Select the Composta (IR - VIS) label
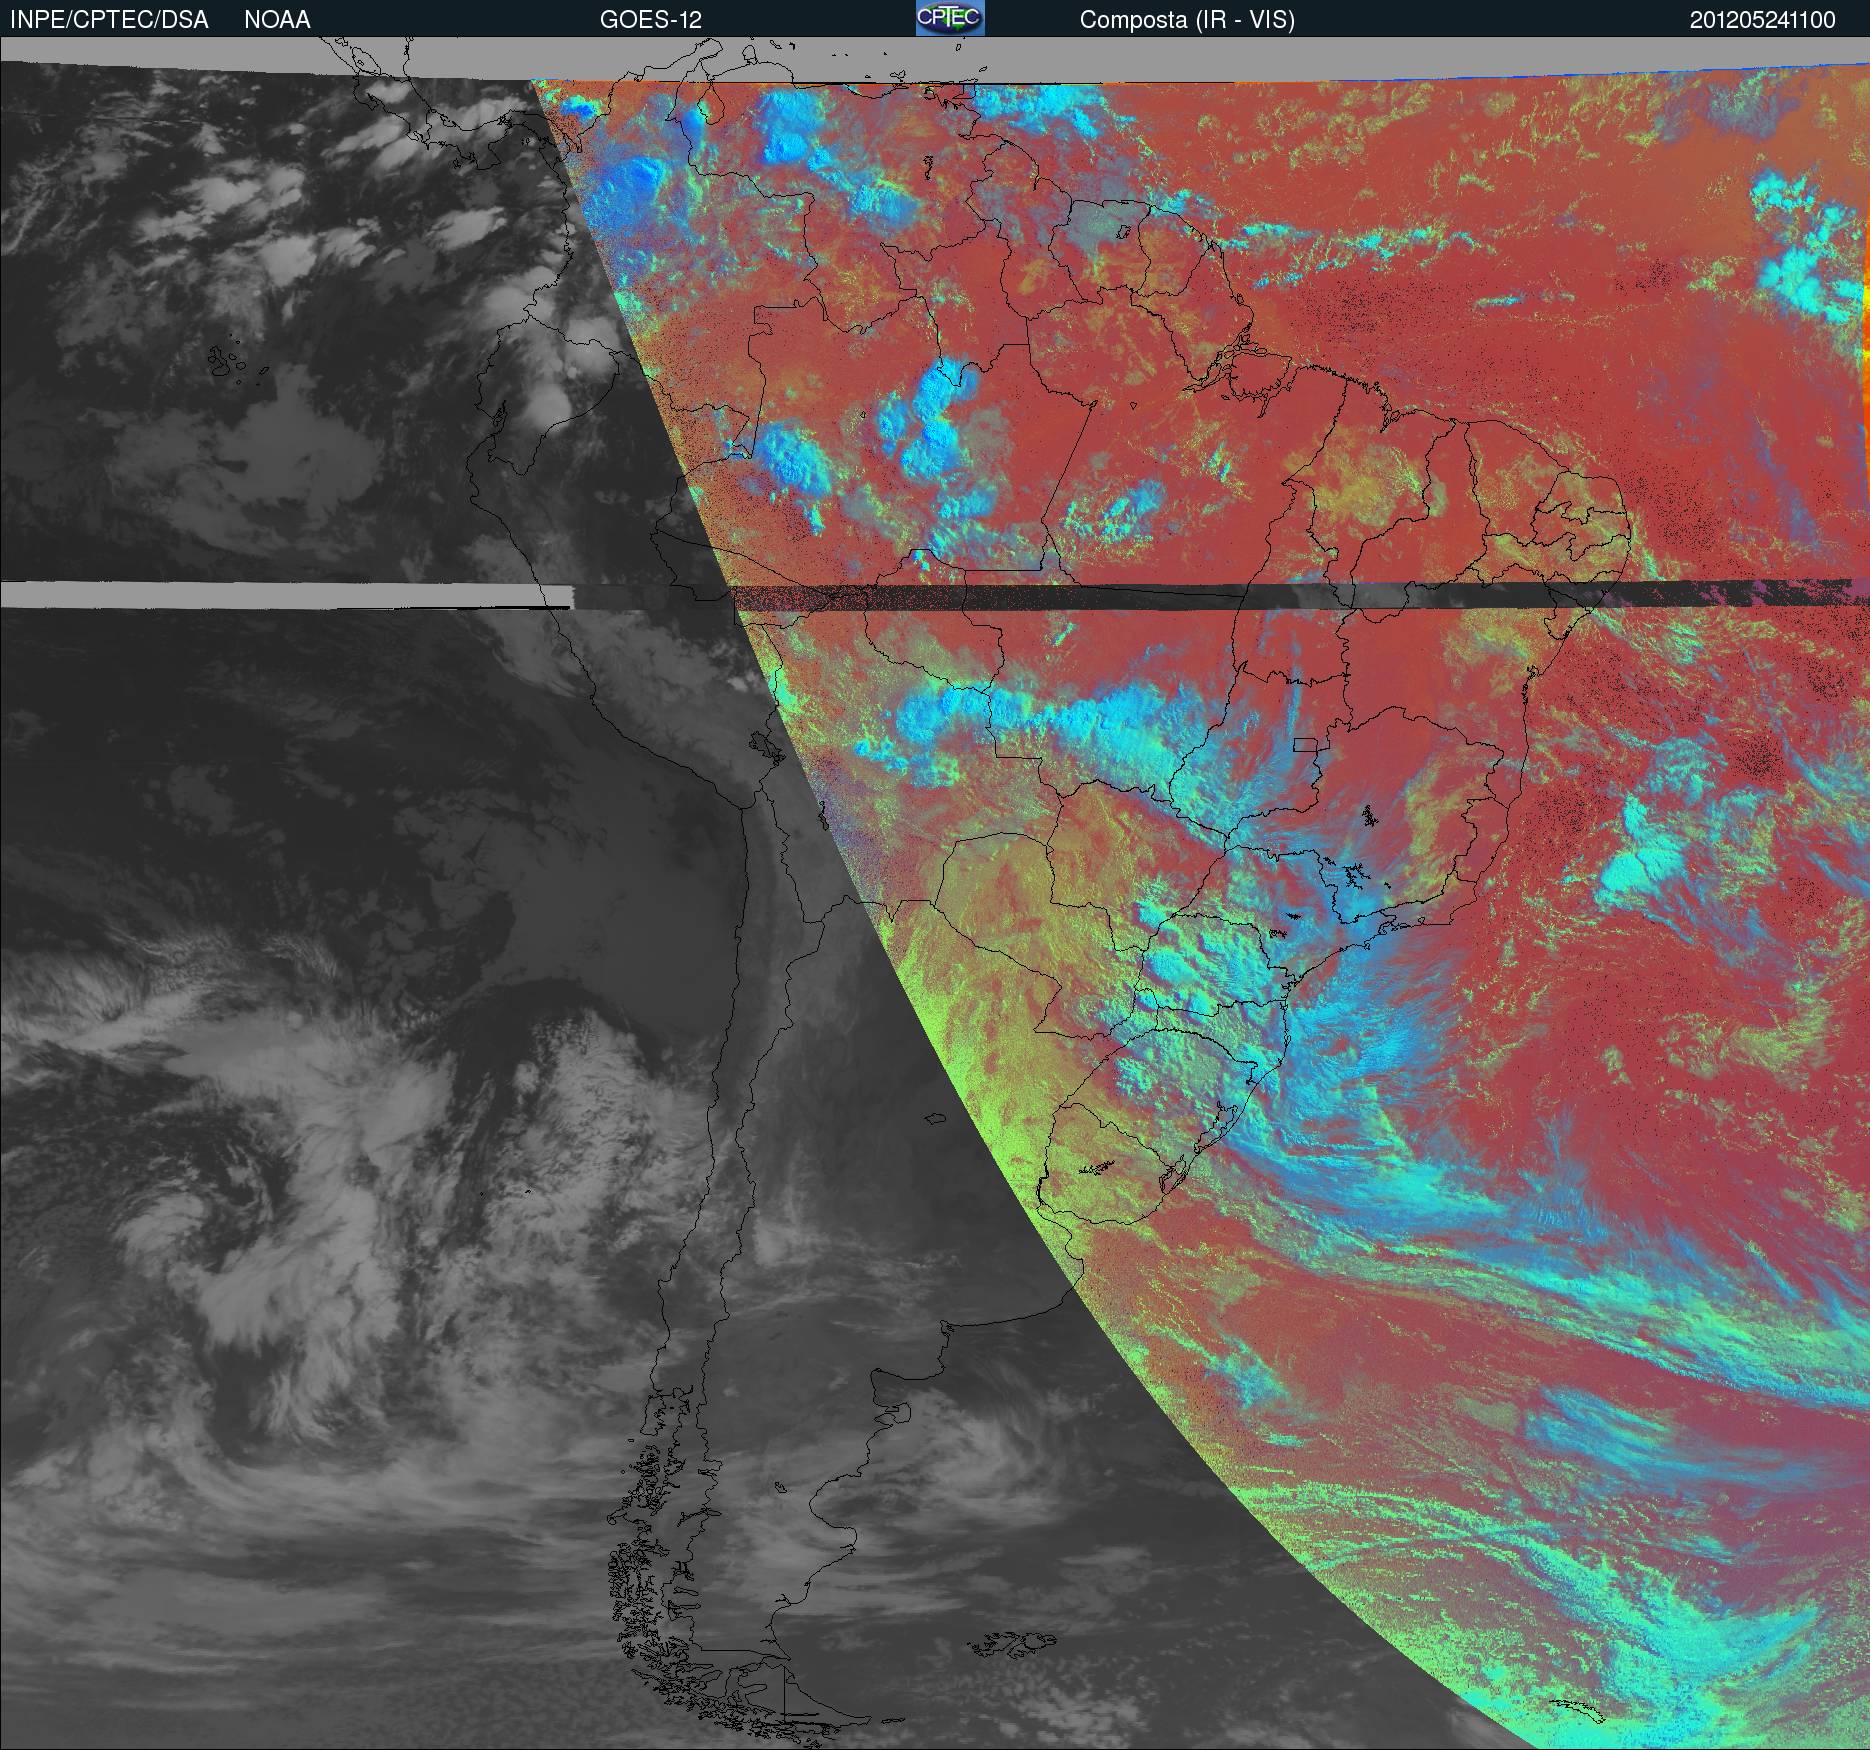Image resolution: width=1870 pixels, height=1750 pixels. click(1187, 20)
